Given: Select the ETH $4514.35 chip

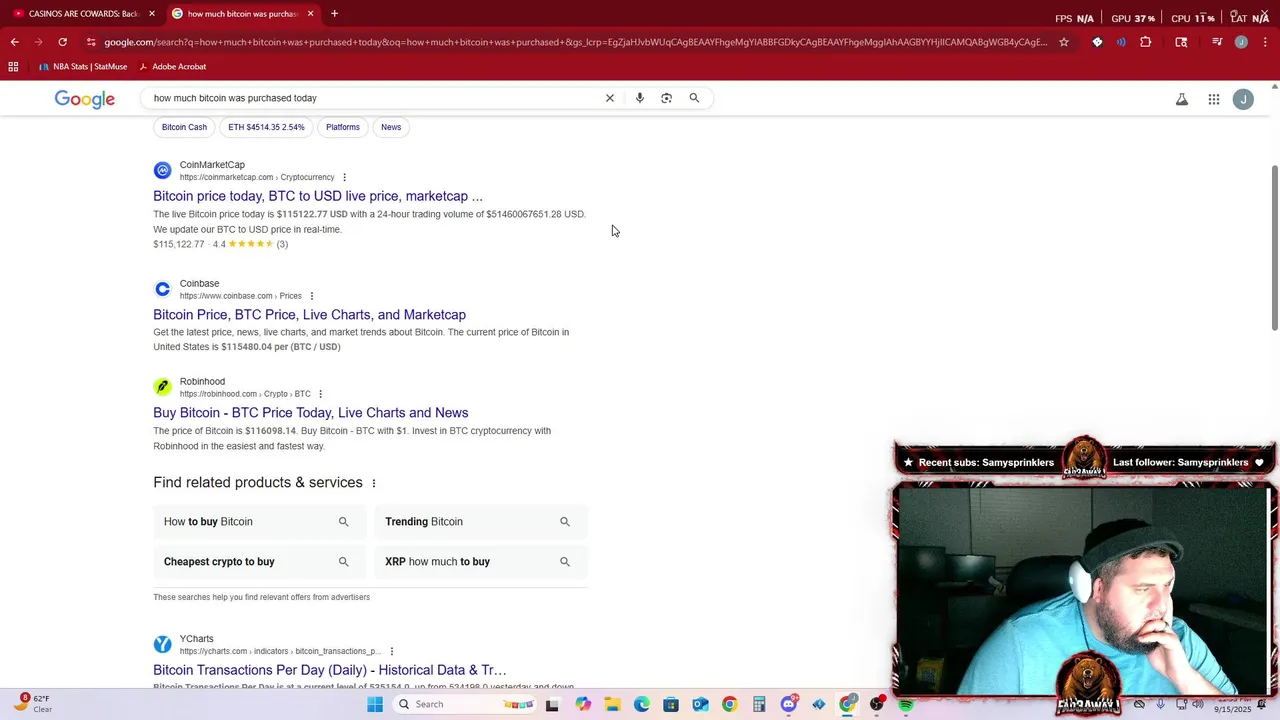Looking at the screenshot, I should click(x=266, y=127).
